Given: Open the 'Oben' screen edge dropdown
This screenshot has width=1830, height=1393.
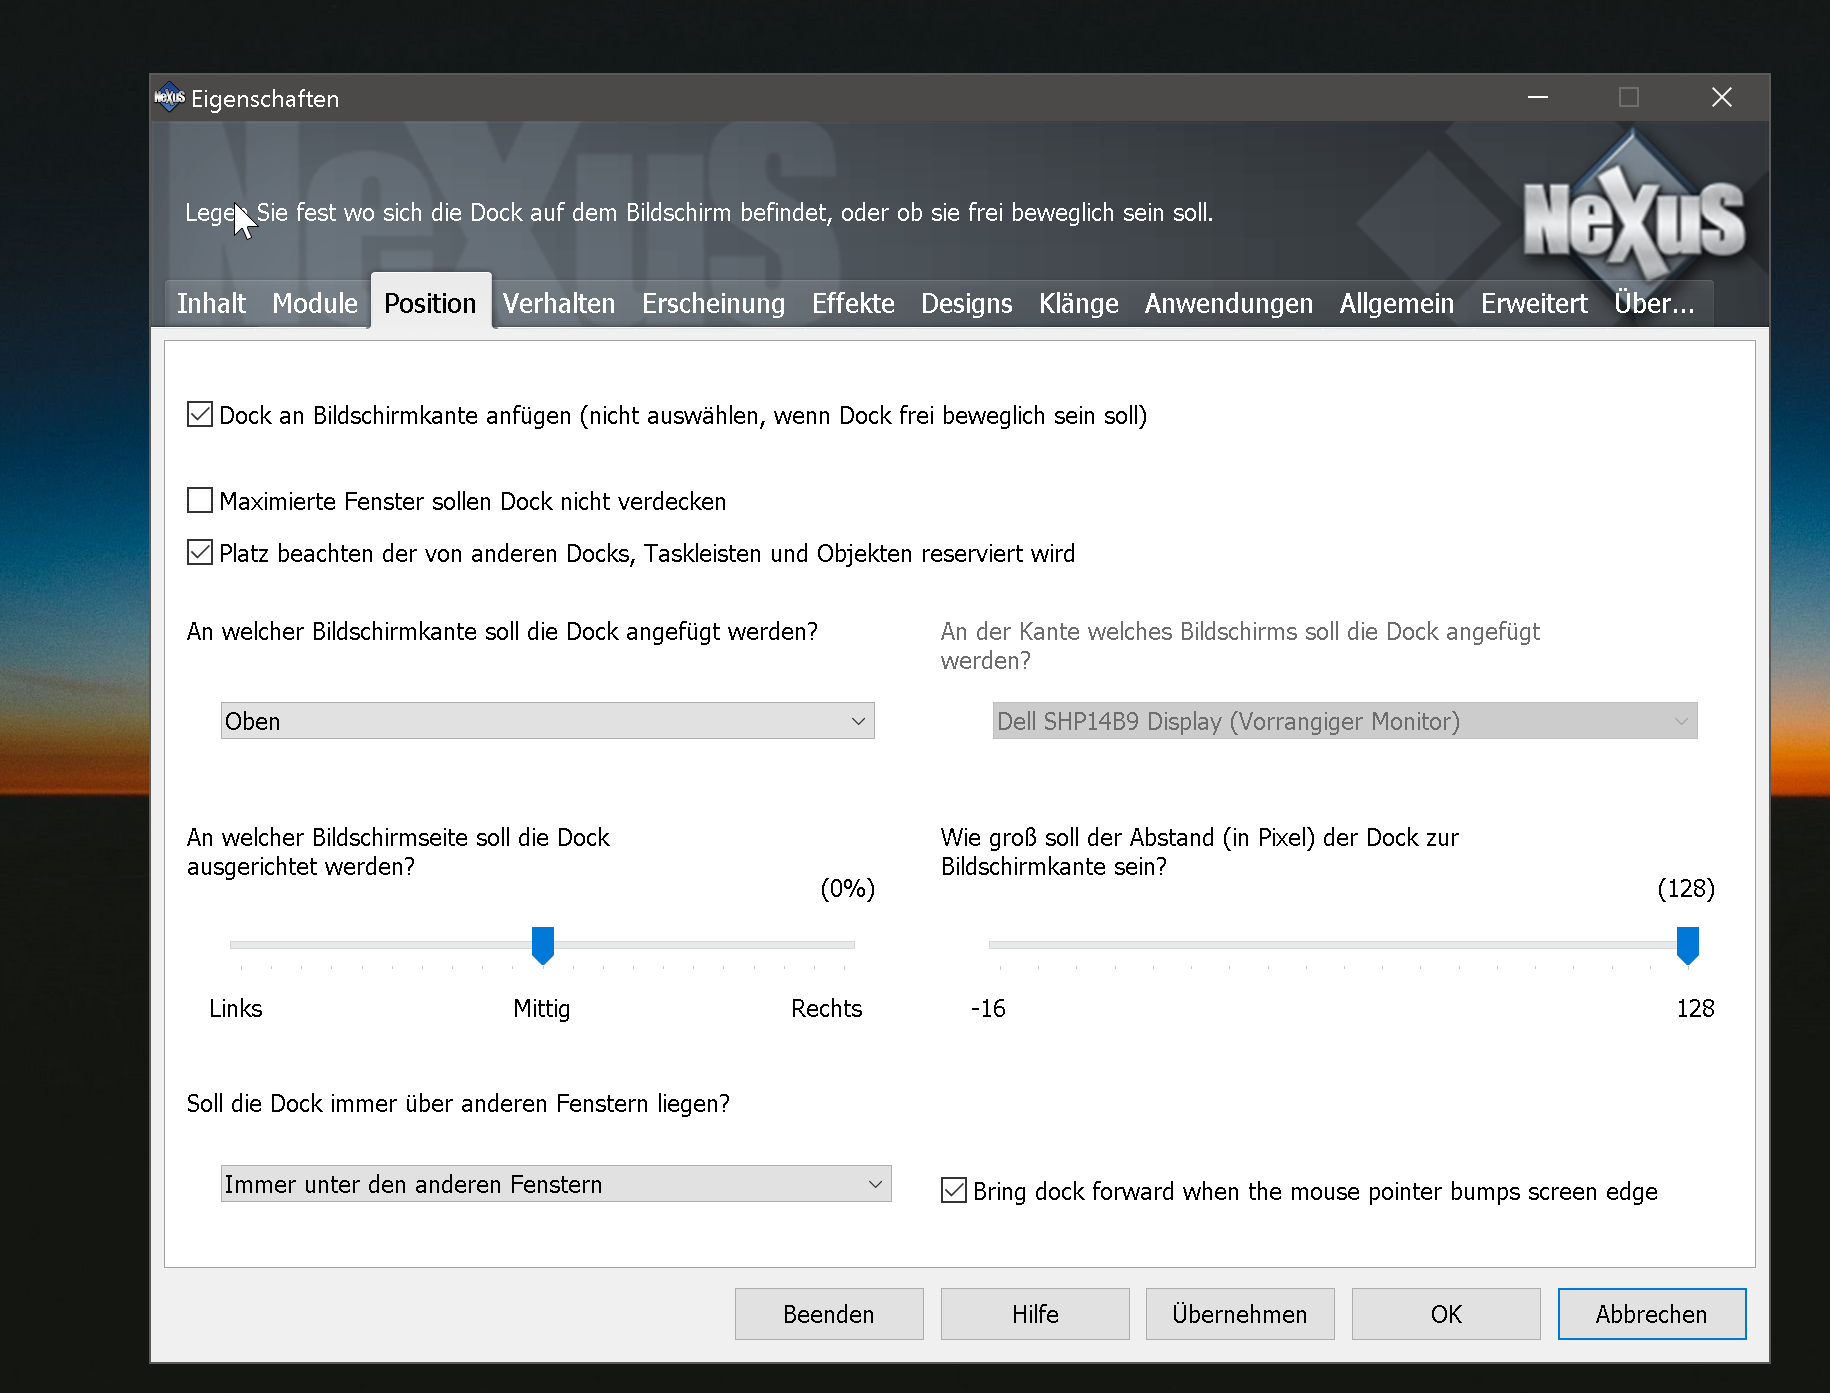Looking at the screenshot, I should [x=547, y=721].
